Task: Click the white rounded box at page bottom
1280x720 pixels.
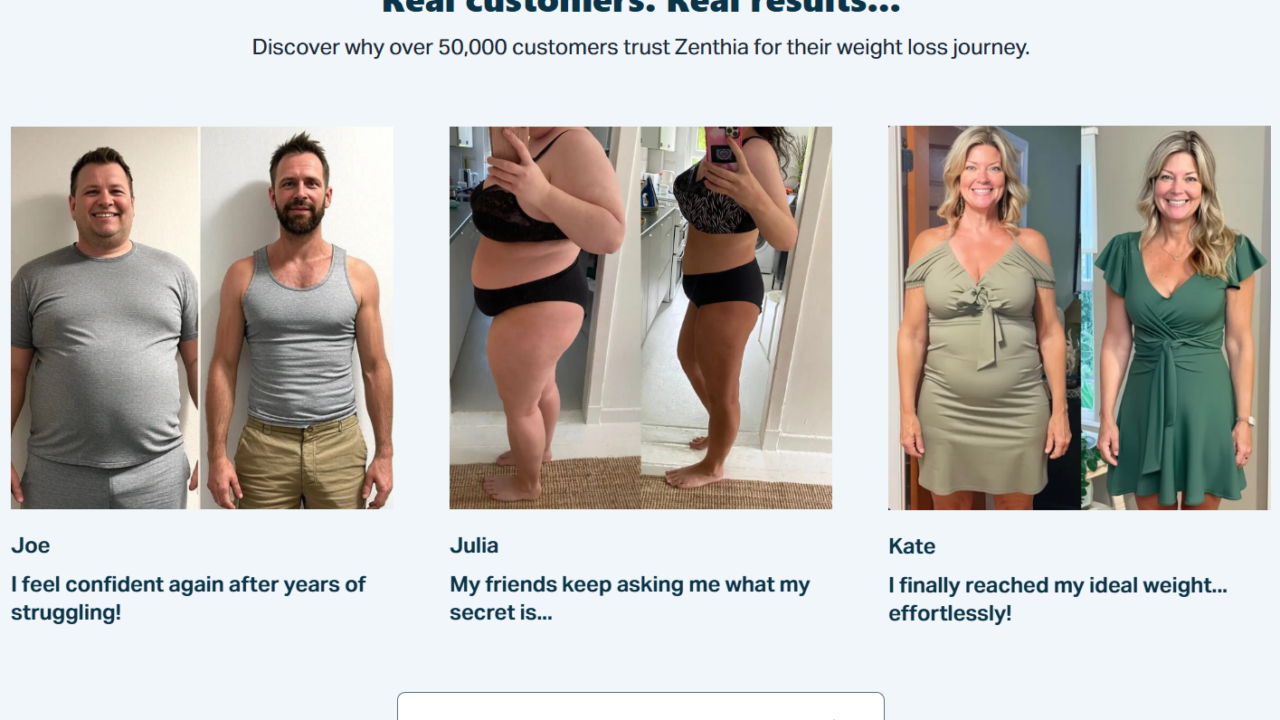Action: [x=641, y=706]
